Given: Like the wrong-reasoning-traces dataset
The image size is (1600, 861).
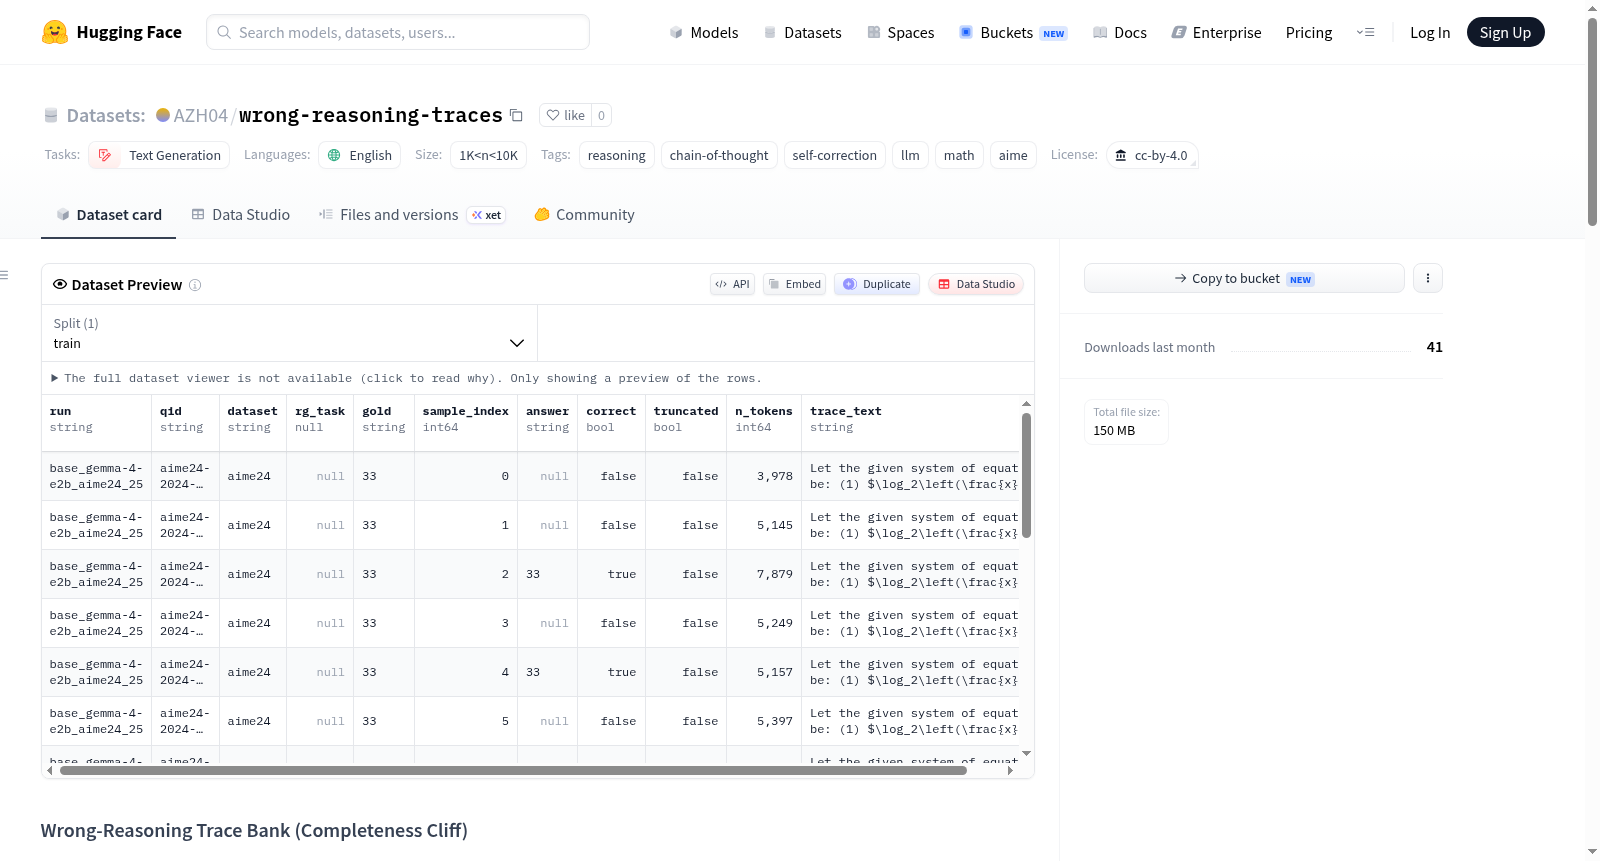Looking at the screenshot, I should click(x=566, y=115).
